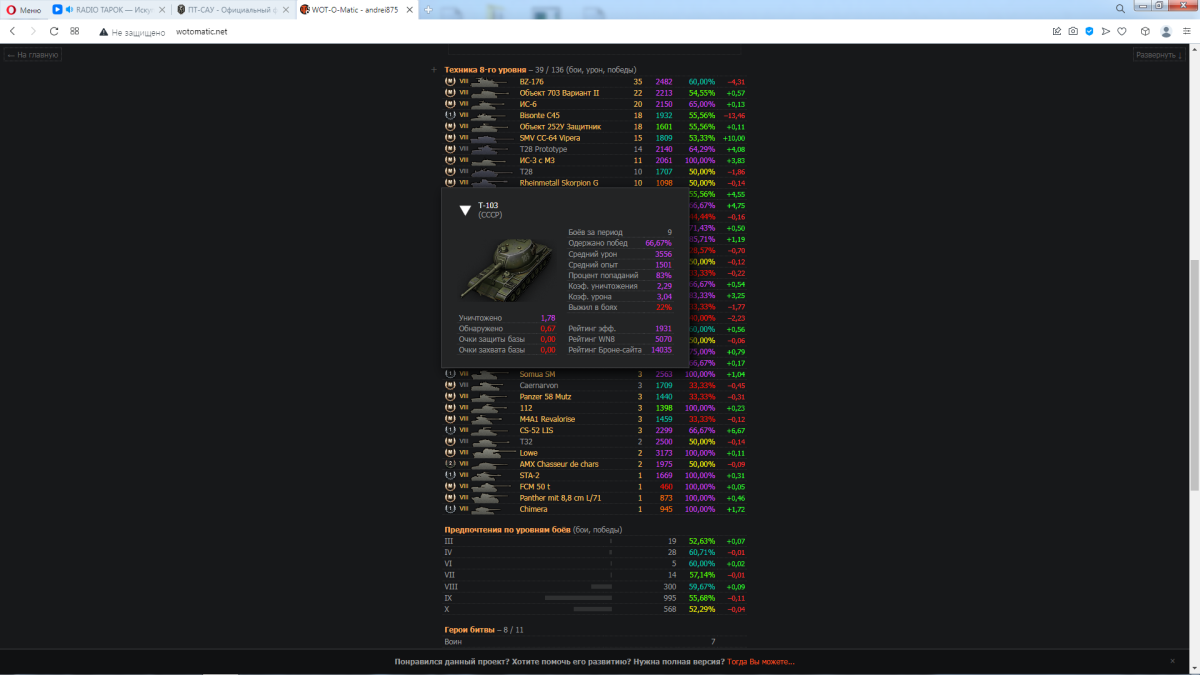Select the Caernarvon tank row

pyautogui.click(x=595, y=385)
